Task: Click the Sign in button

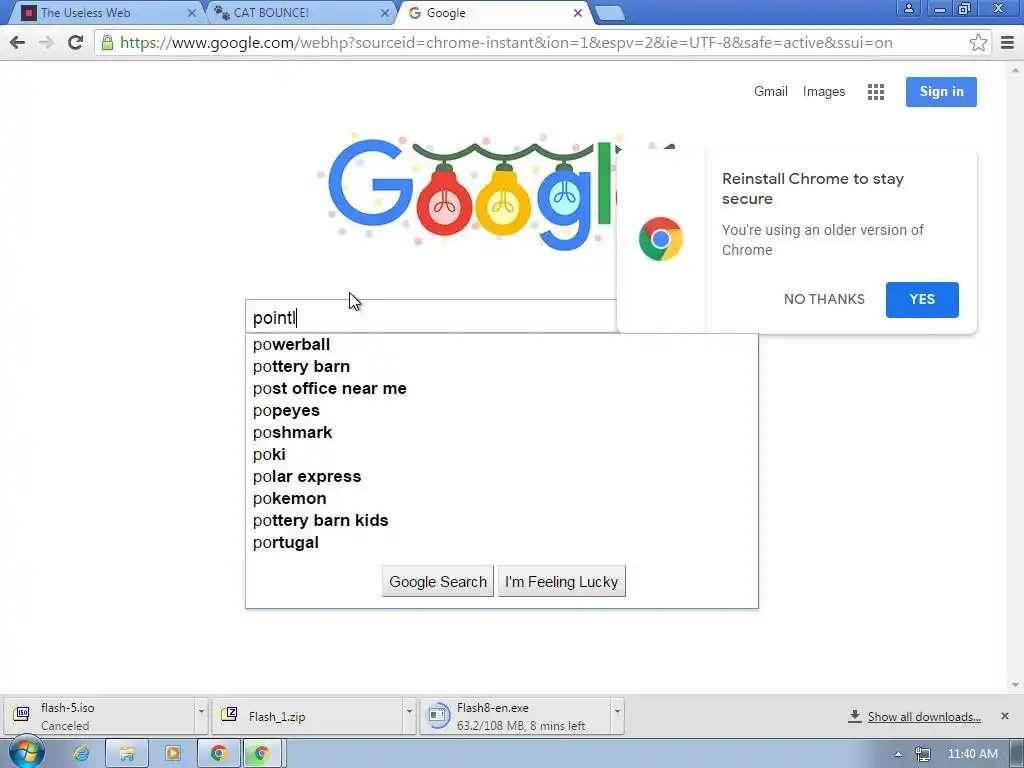Action: (941, 92)
